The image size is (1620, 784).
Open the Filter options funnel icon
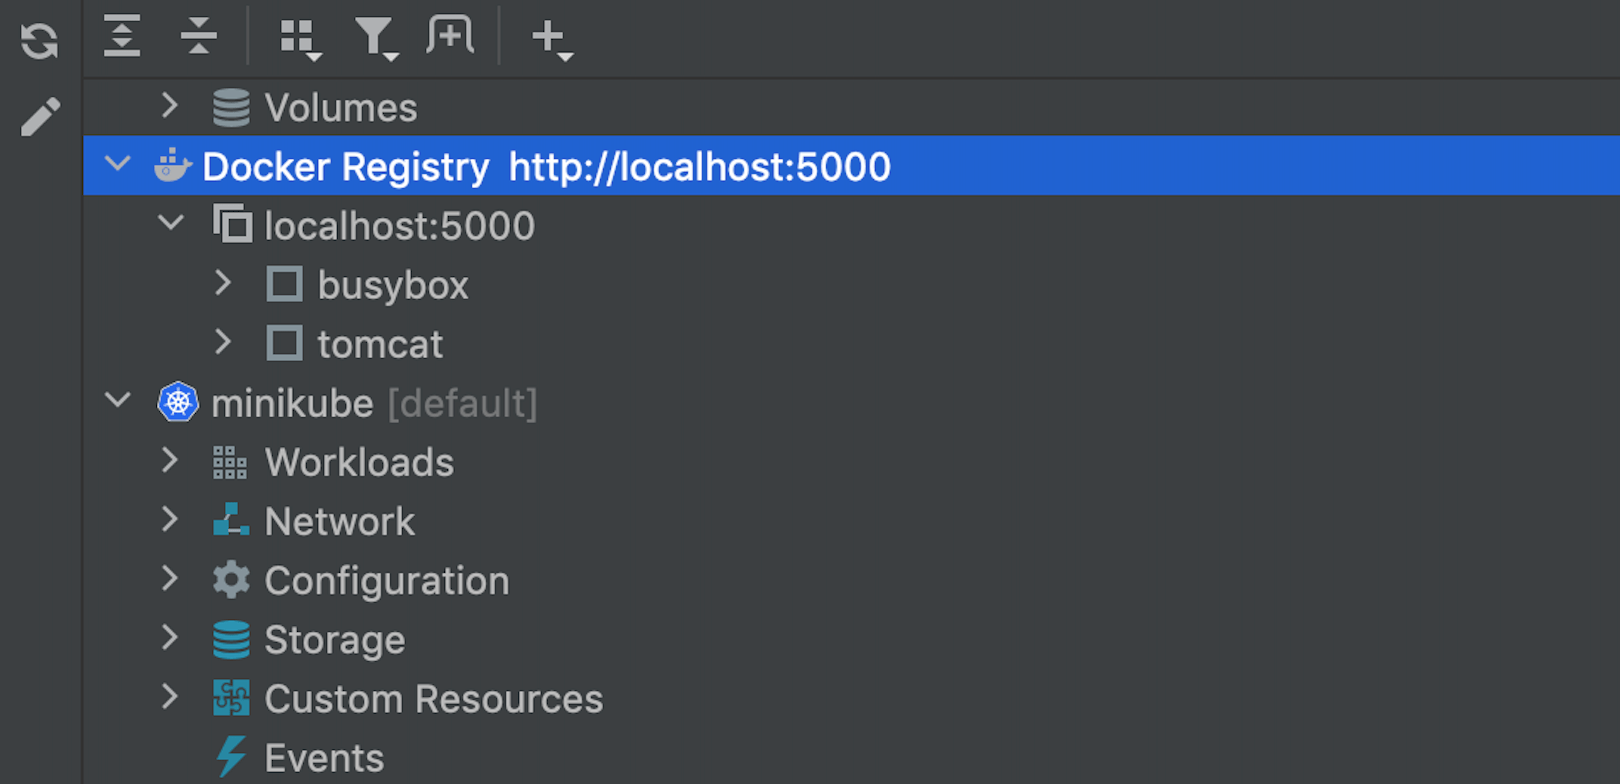[376, 39]
